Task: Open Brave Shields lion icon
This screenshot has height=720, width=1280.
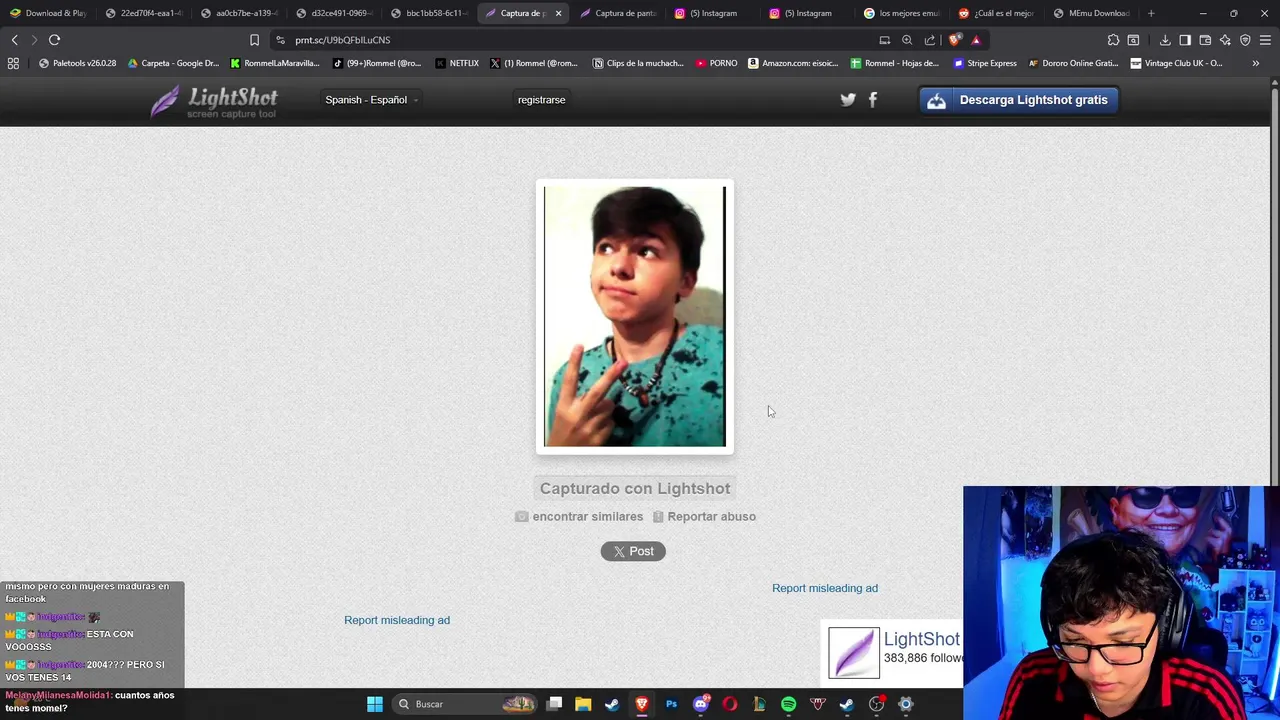Action: click(x=955, y=40)
